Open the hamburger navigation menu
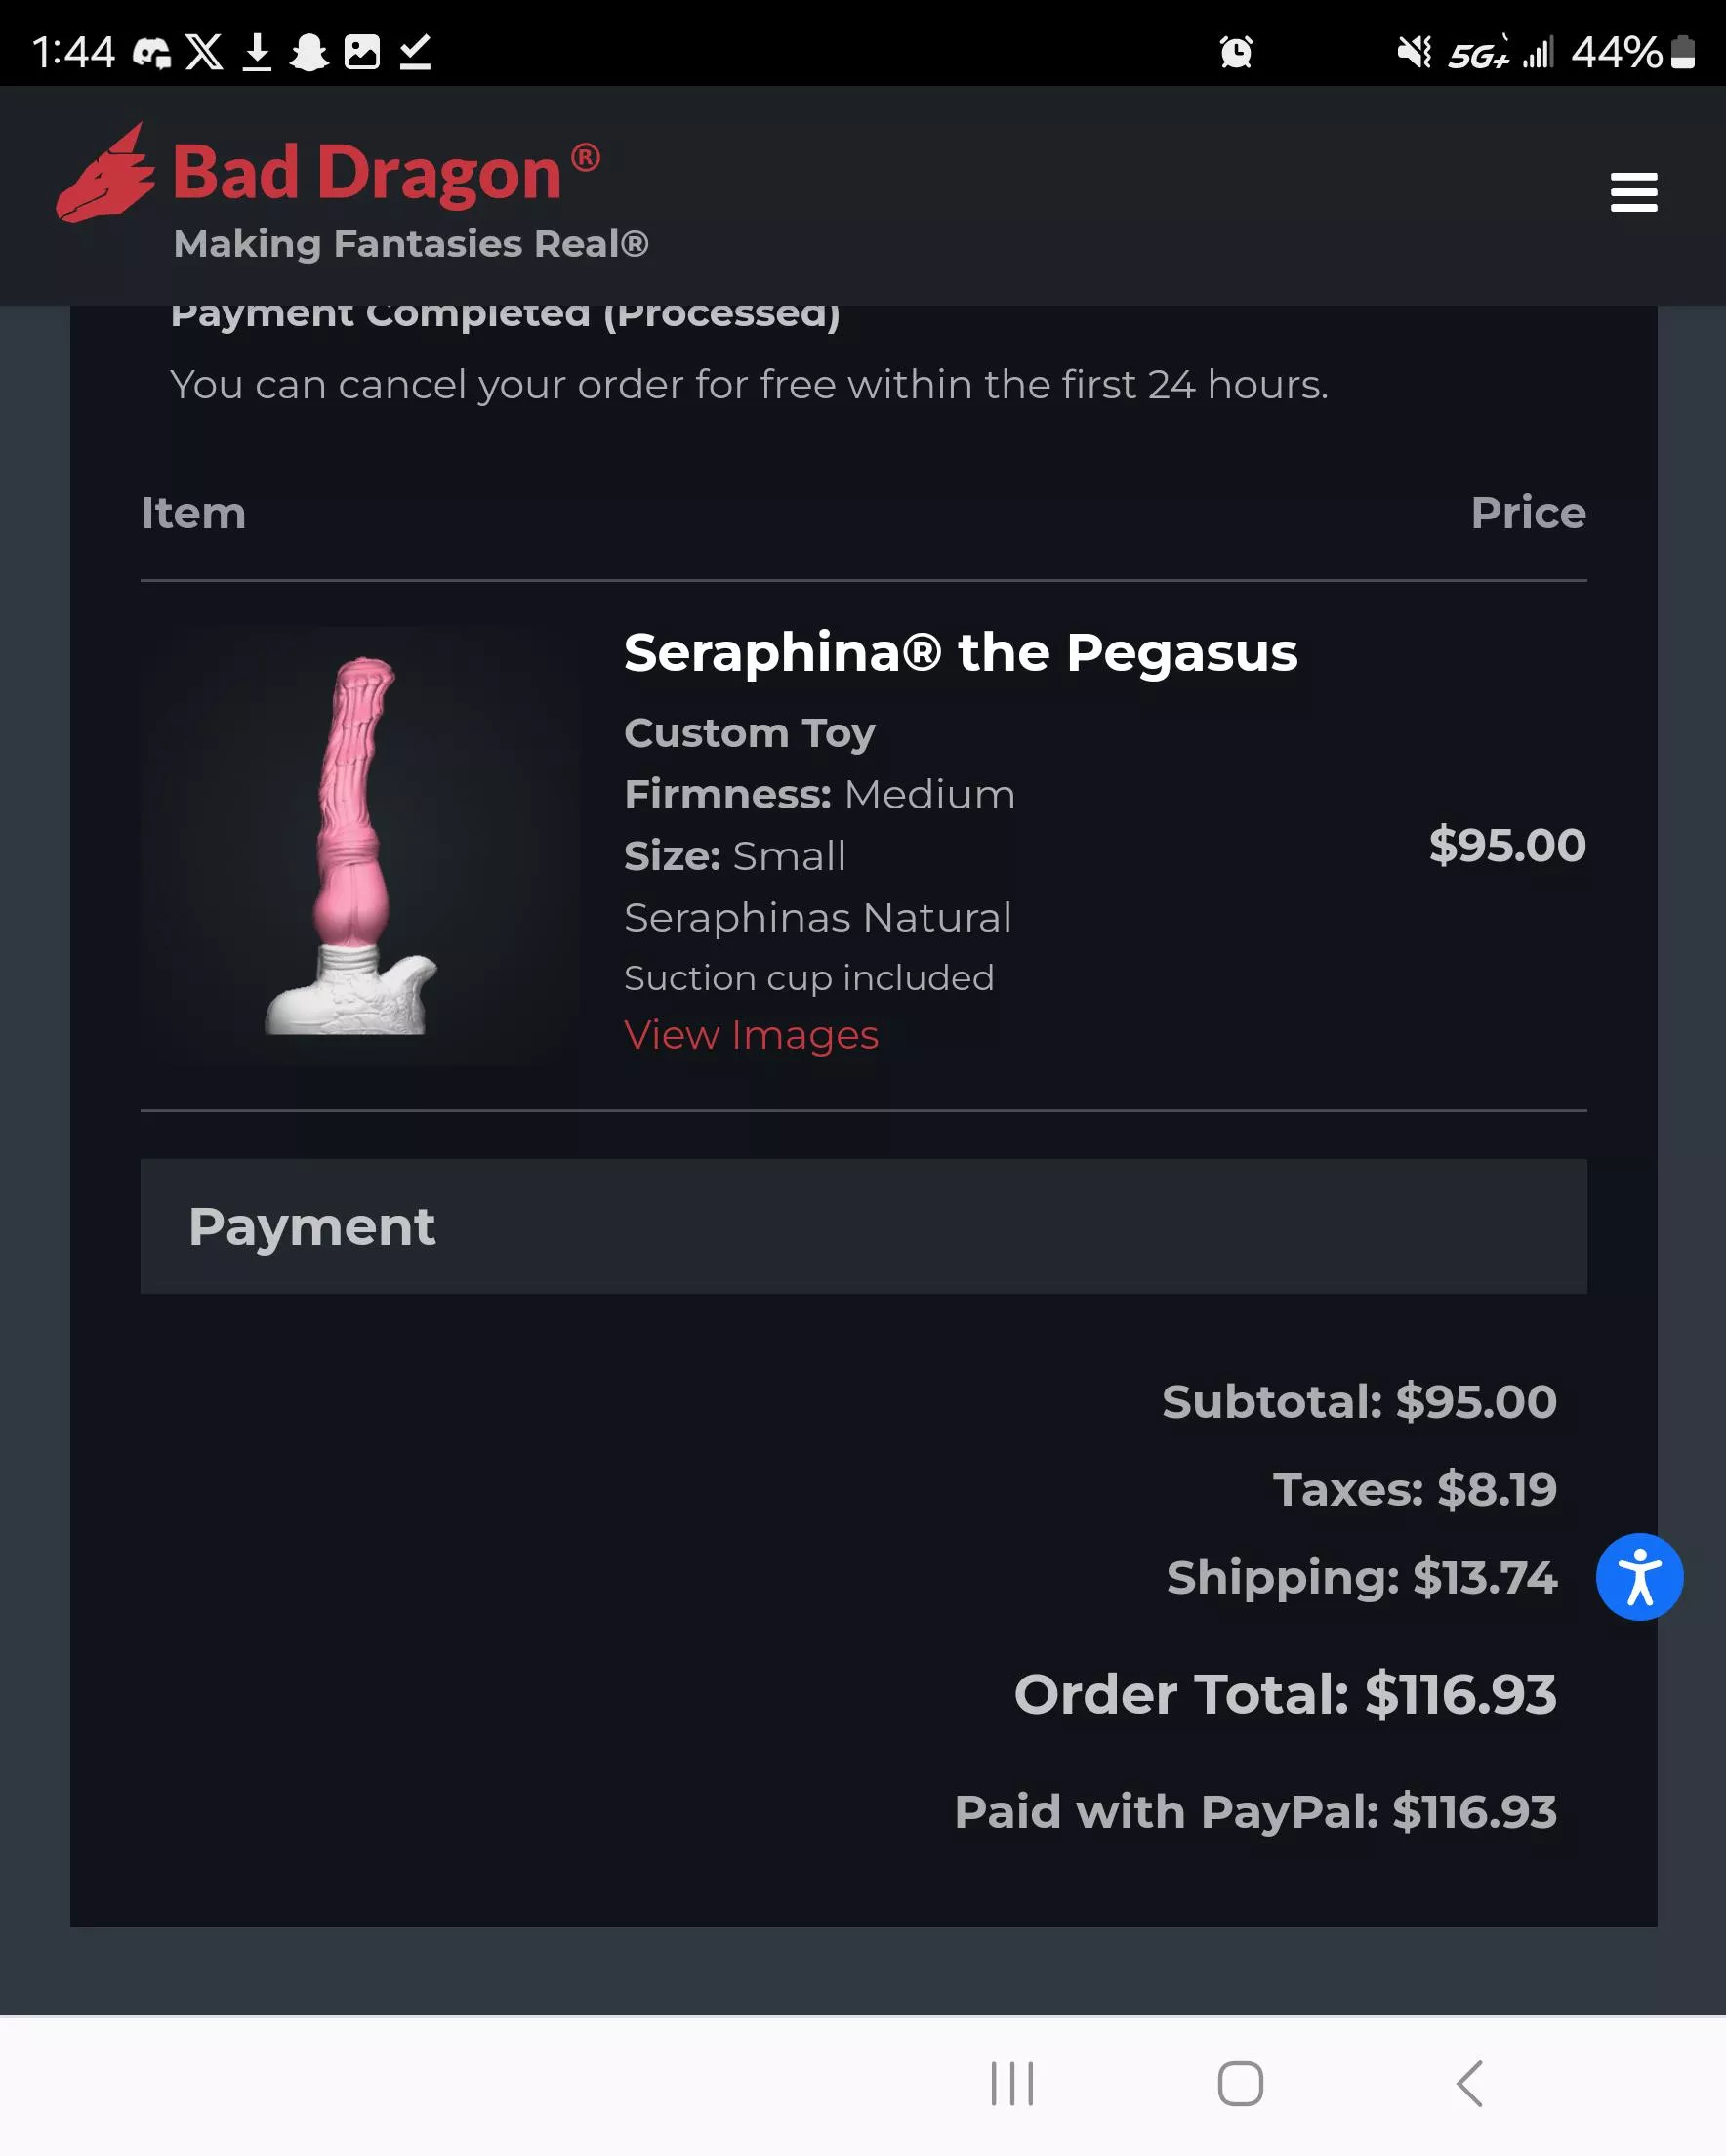 click(x=1633, y=194)
